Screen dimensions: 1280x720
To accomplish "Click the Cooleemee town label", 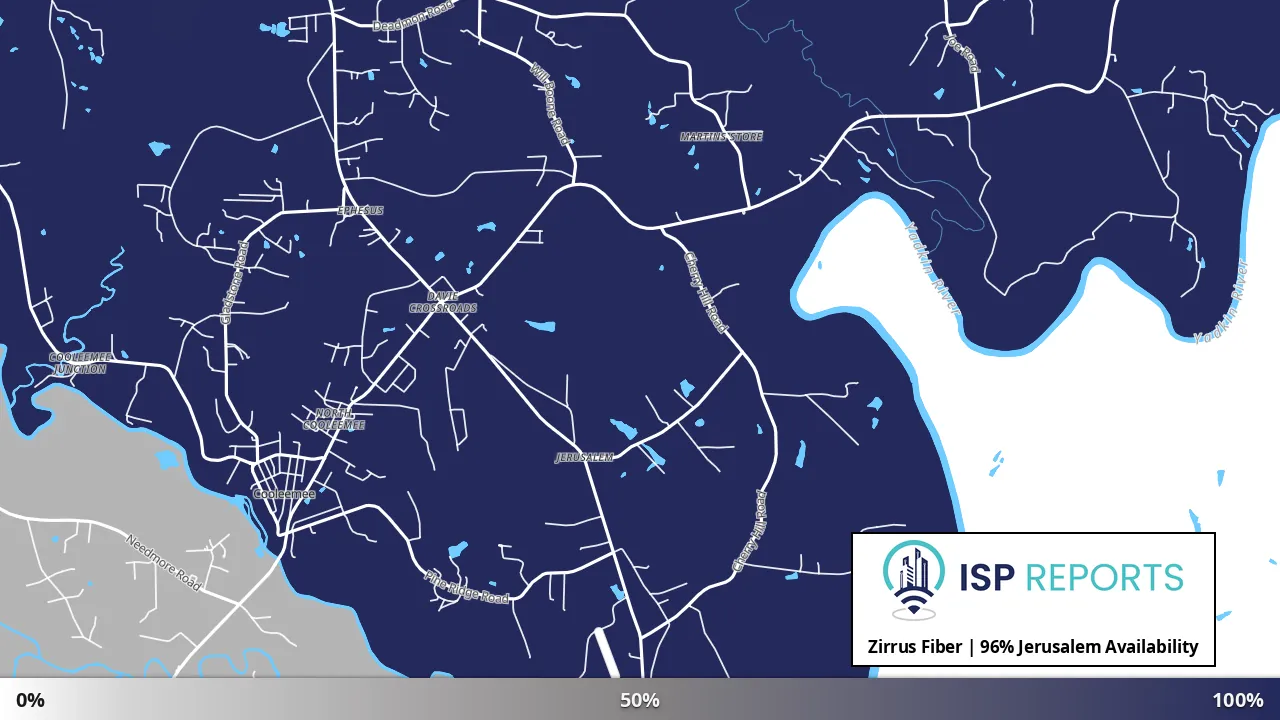I will [284, 494].
